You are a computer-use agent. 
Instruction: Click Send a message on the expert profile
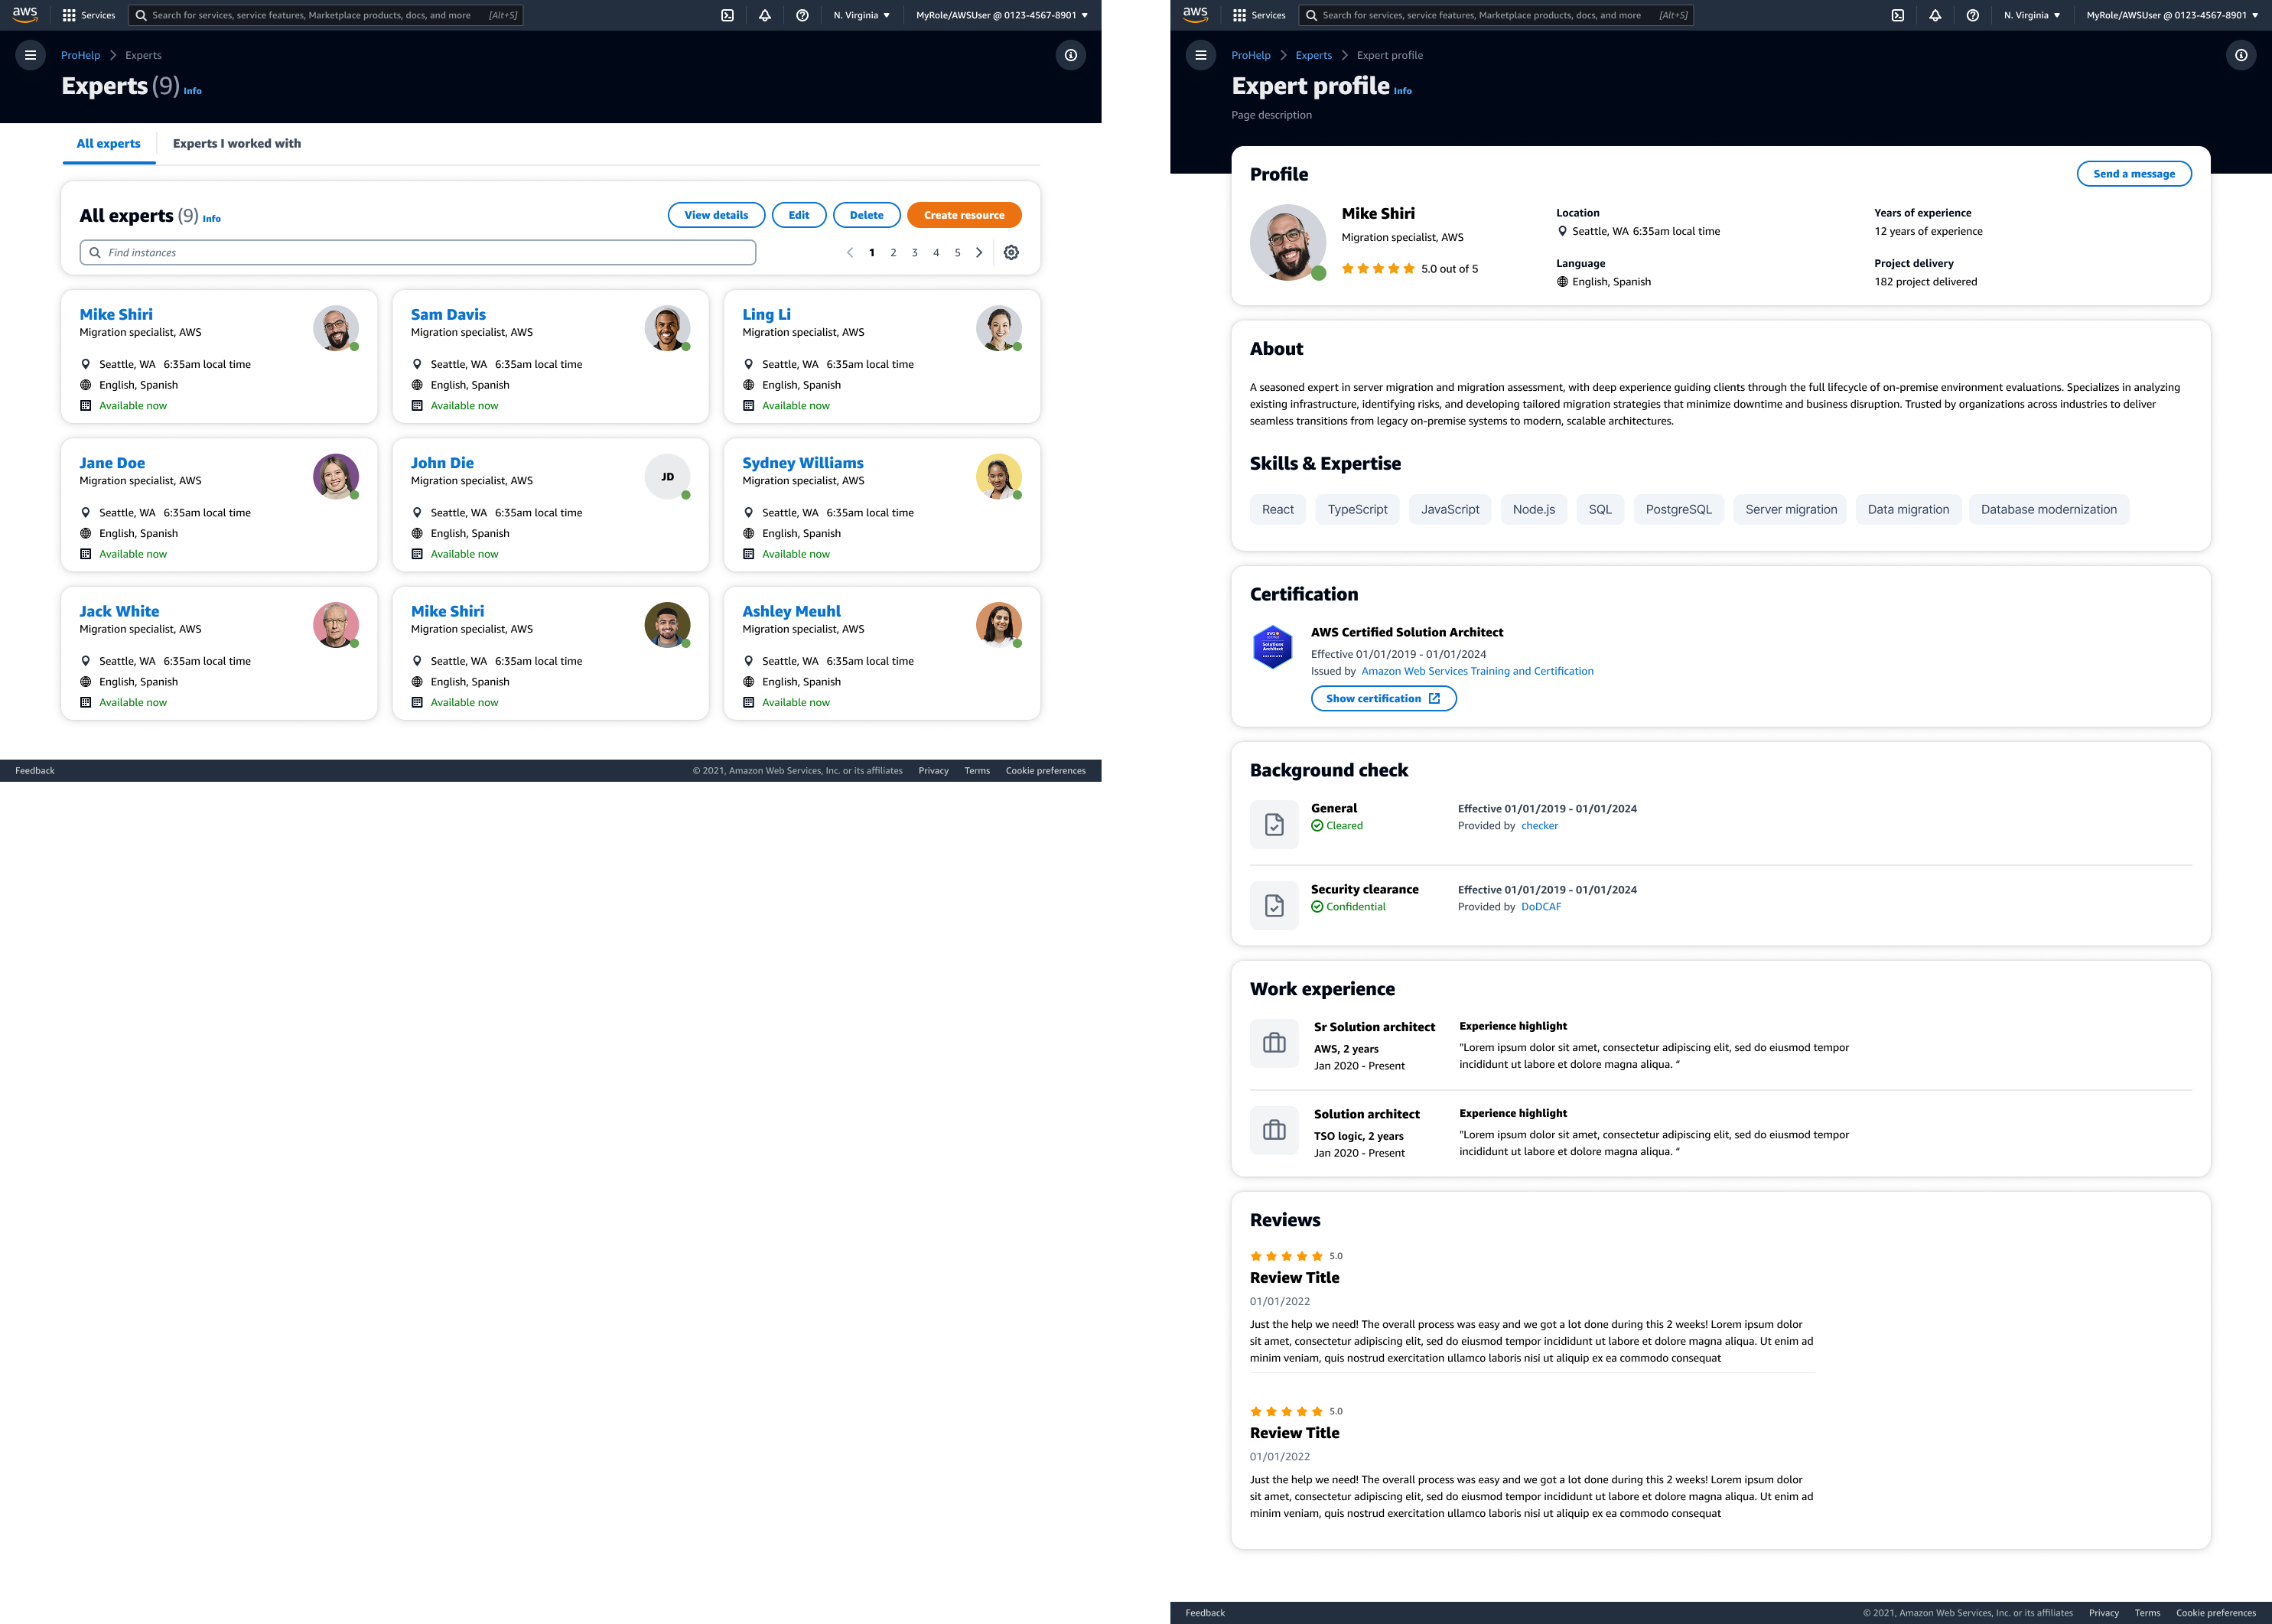2134,173
